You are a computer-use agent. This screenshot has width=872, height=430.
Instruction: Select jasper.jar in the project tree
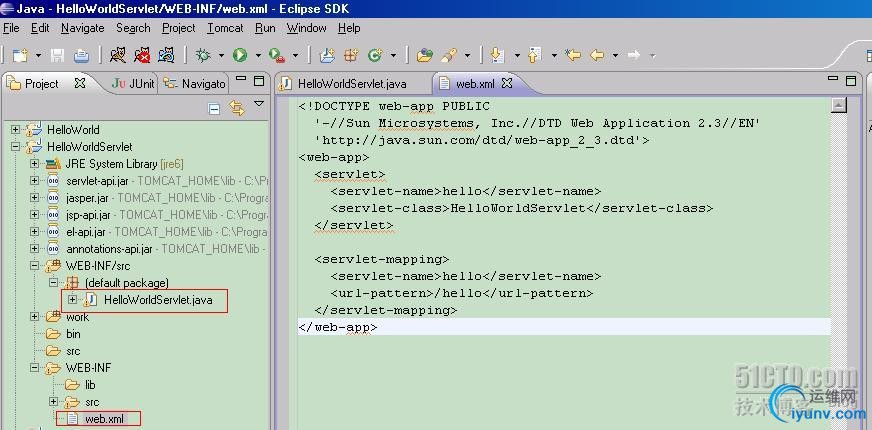87,197
